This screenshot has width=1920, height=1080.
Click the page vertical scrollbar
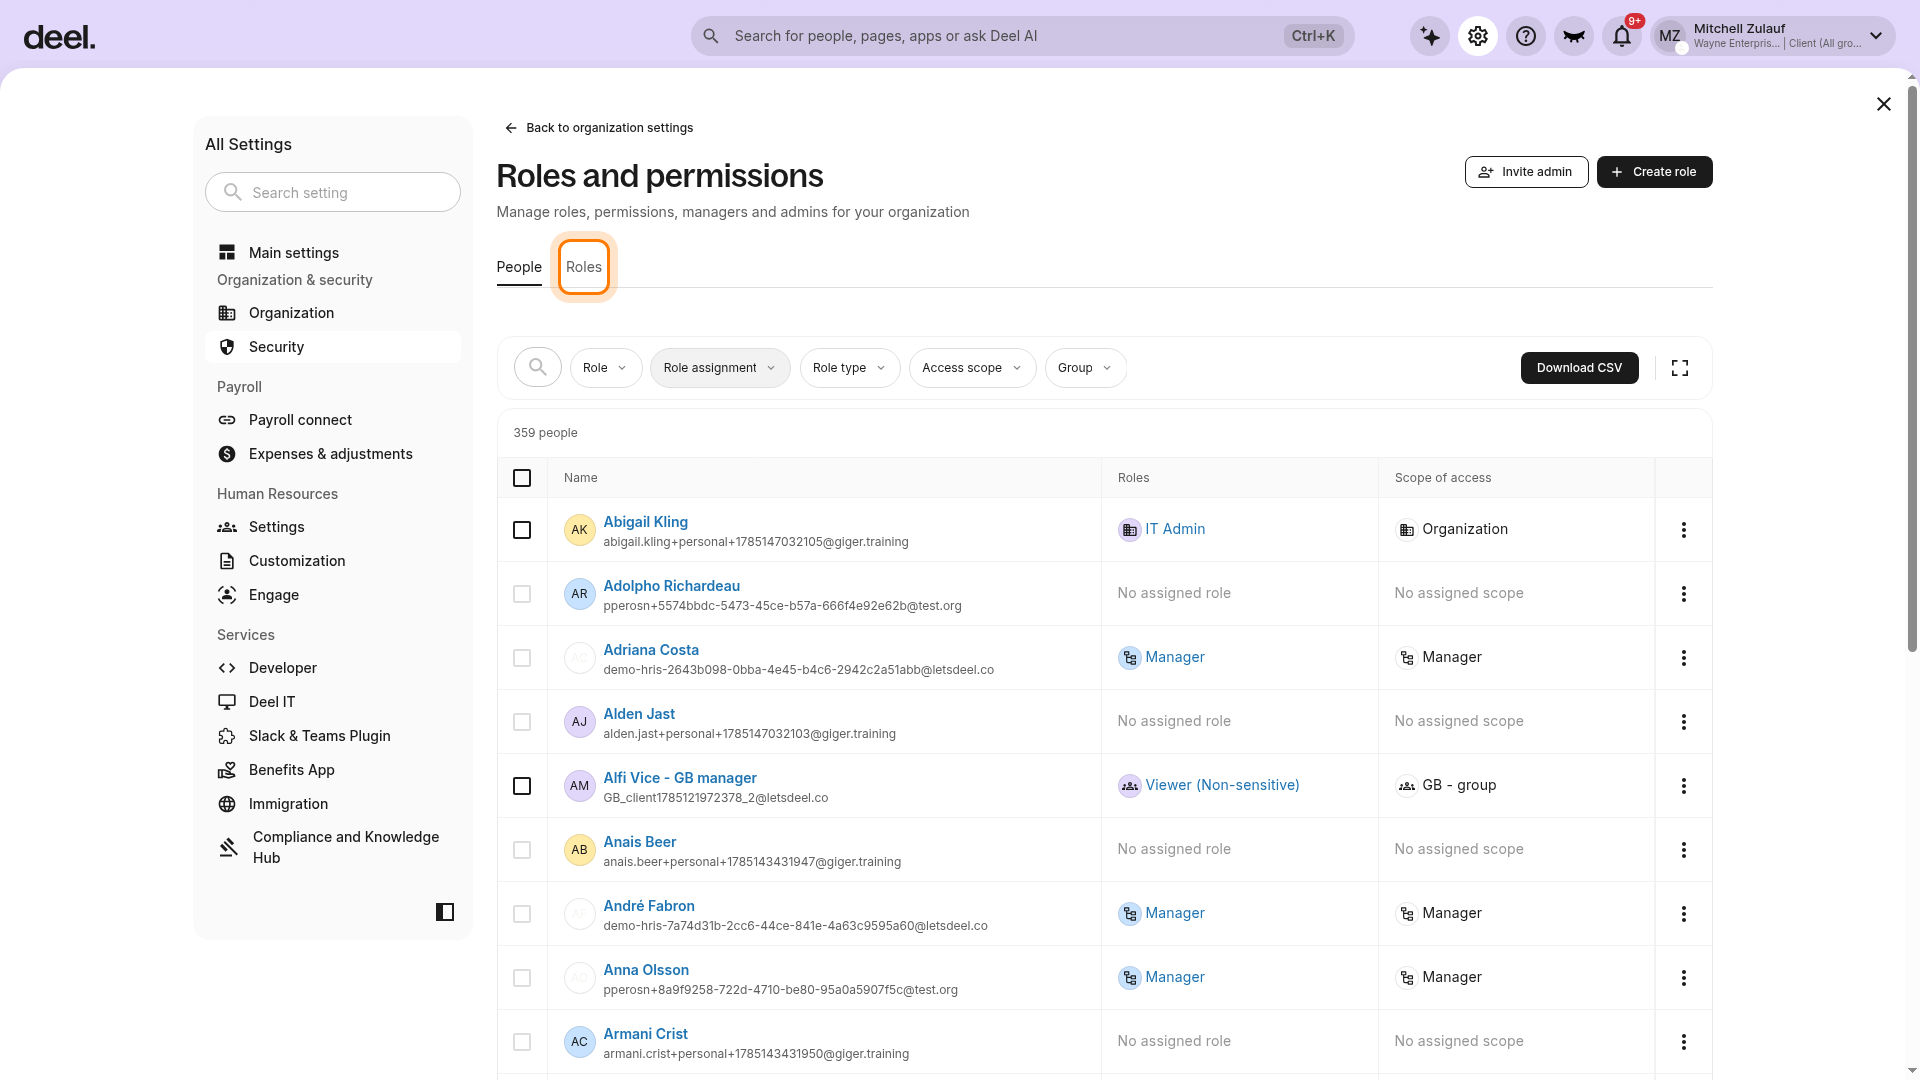1913,370
